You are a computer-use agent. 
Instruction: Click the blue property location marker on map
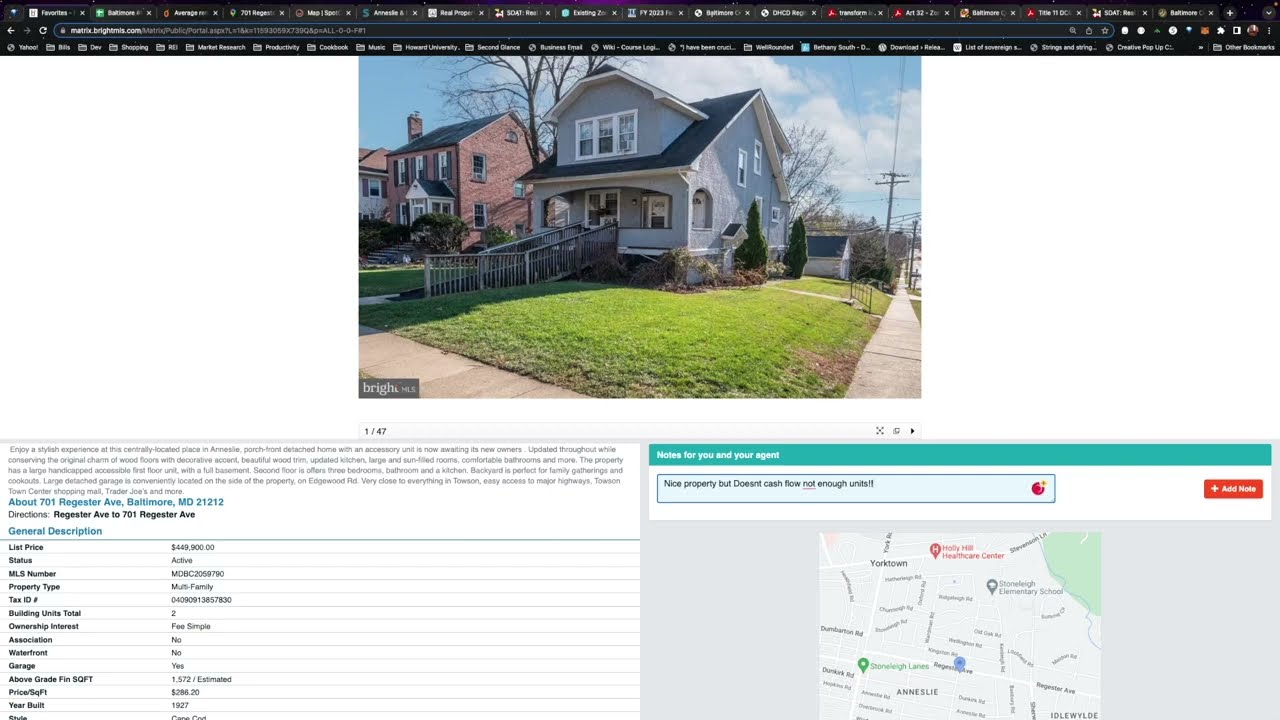[x=960, y=663]
